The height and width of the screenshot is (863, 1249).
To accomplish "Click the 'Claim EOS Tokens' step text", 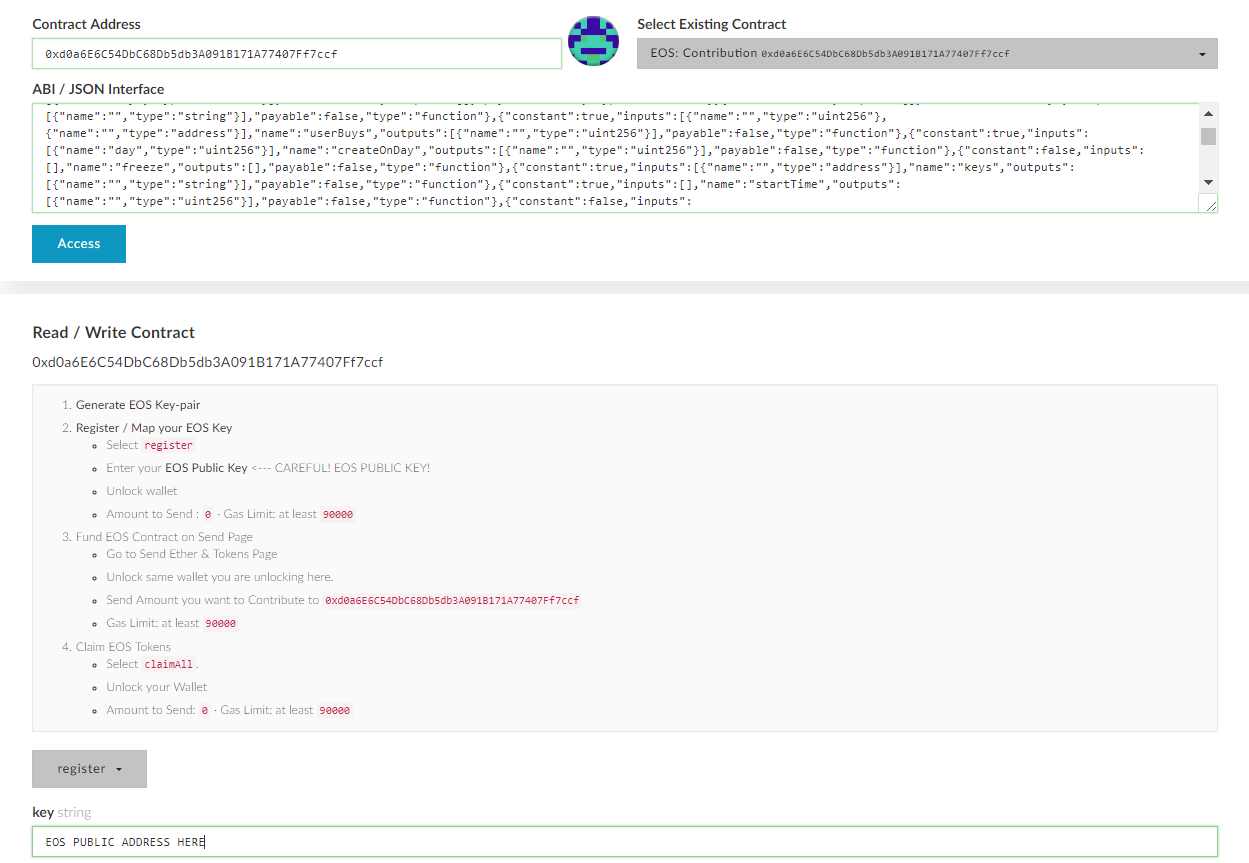I will click(123, 647).
